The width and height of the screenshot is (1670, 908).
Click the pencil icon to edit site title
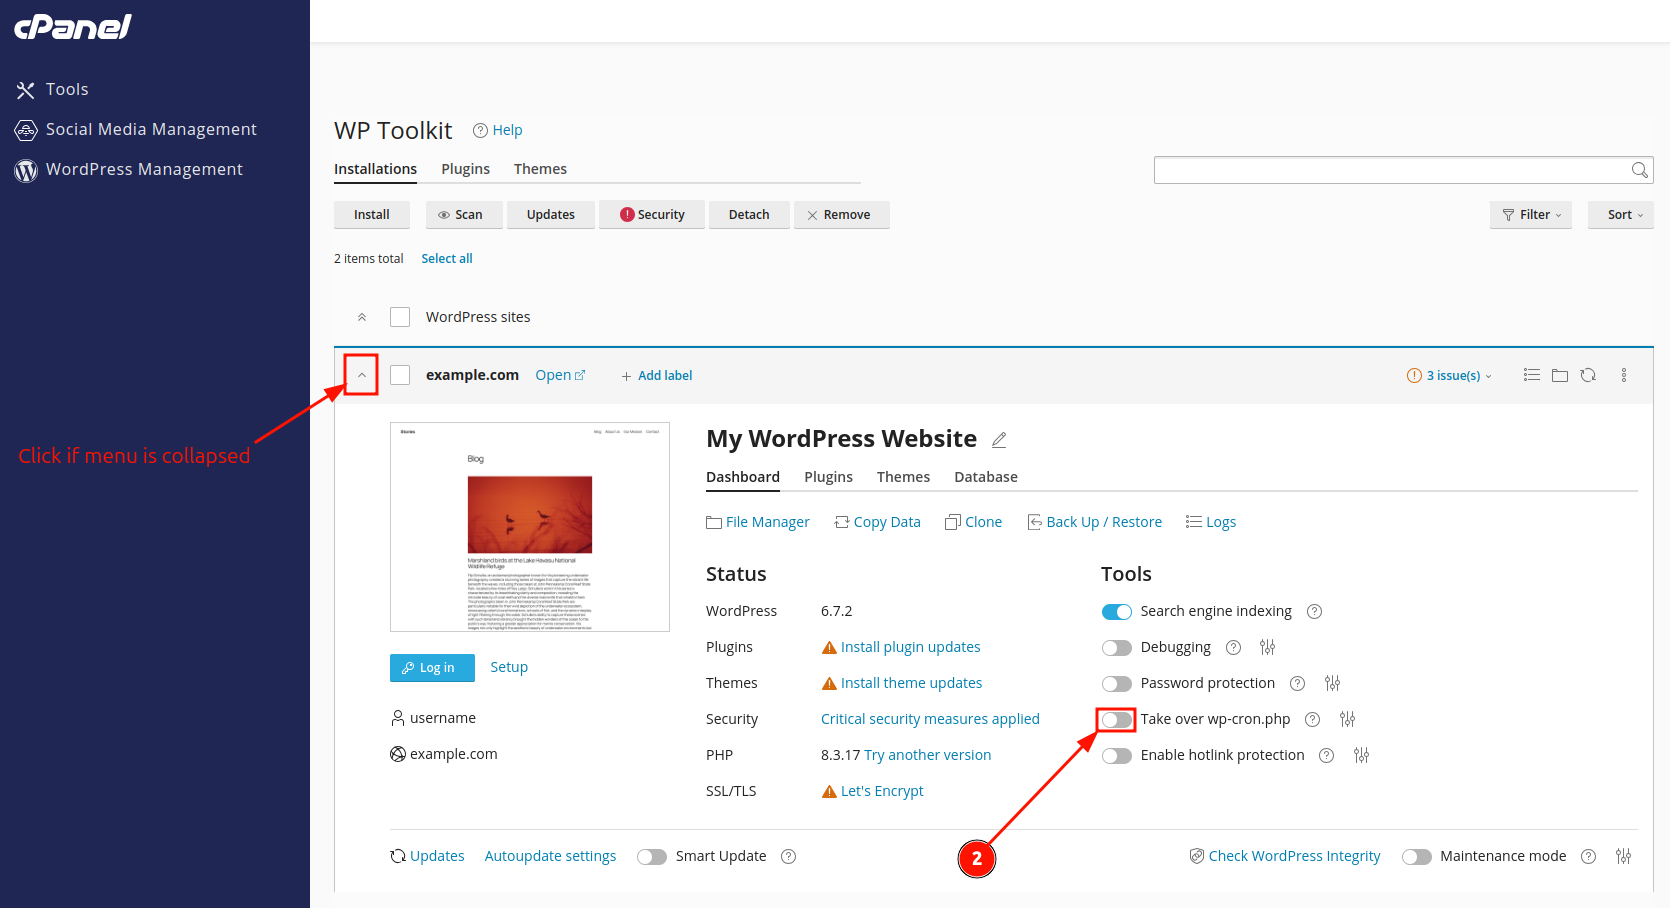click(x=999, y=440)
